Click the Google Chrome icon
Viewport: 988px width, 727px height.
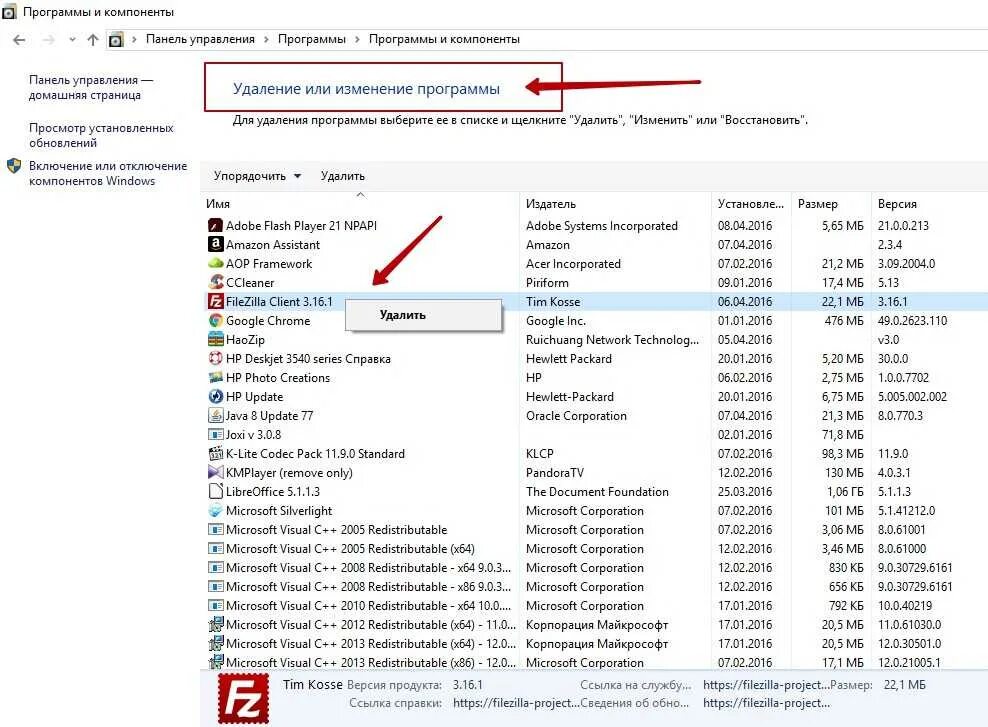[x=215, y=321]
